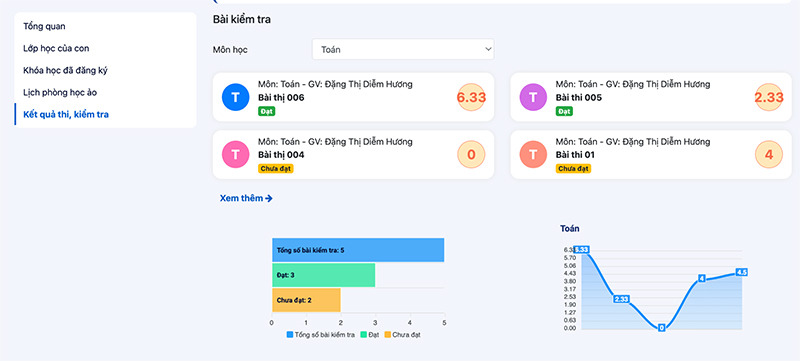Click the green Đạt: 3 bar
This screenshot has width=800, height=361.
click(x=323, y=275)
